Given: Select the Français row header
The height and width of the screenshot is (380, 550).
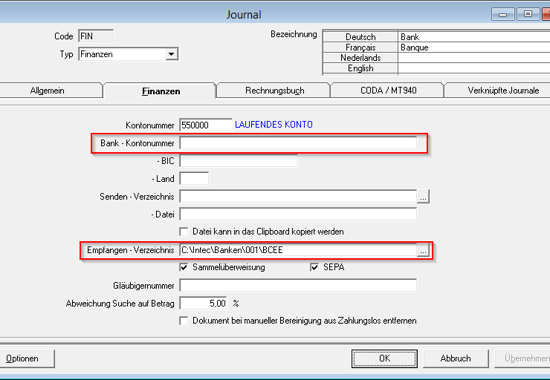Looking at the screenshot, I should 360,47.
